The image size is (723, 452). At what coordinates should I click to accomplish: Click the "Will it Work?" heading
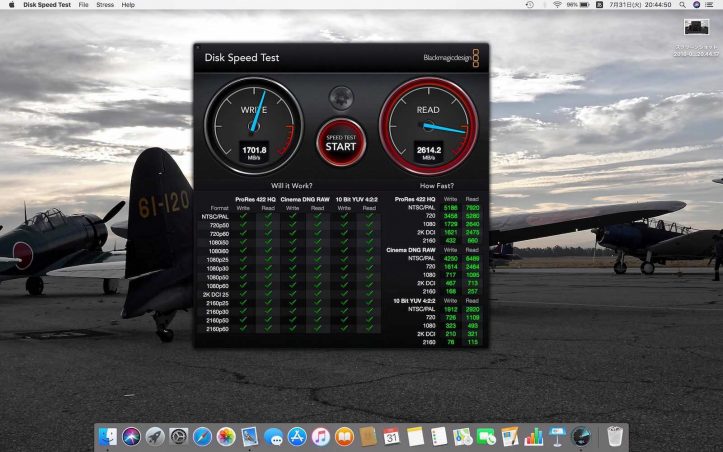pyautogui.click(x=291, y=185)
